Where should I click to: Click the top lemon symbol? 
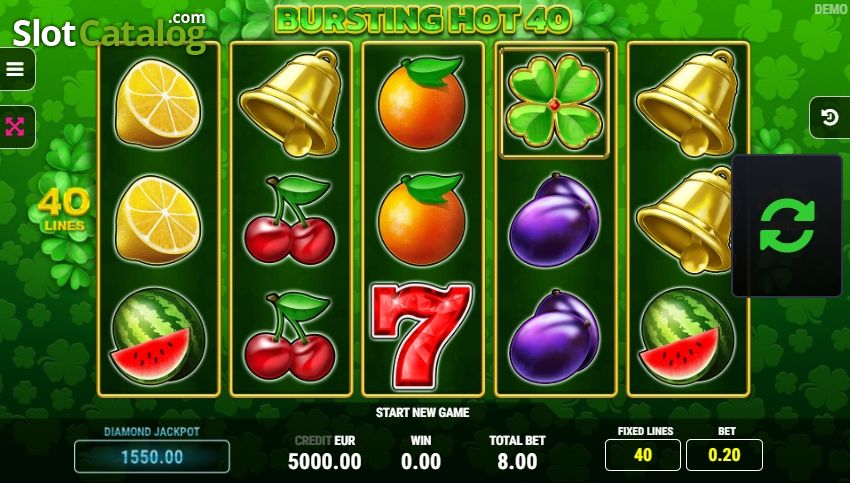[x=158, y=103]
